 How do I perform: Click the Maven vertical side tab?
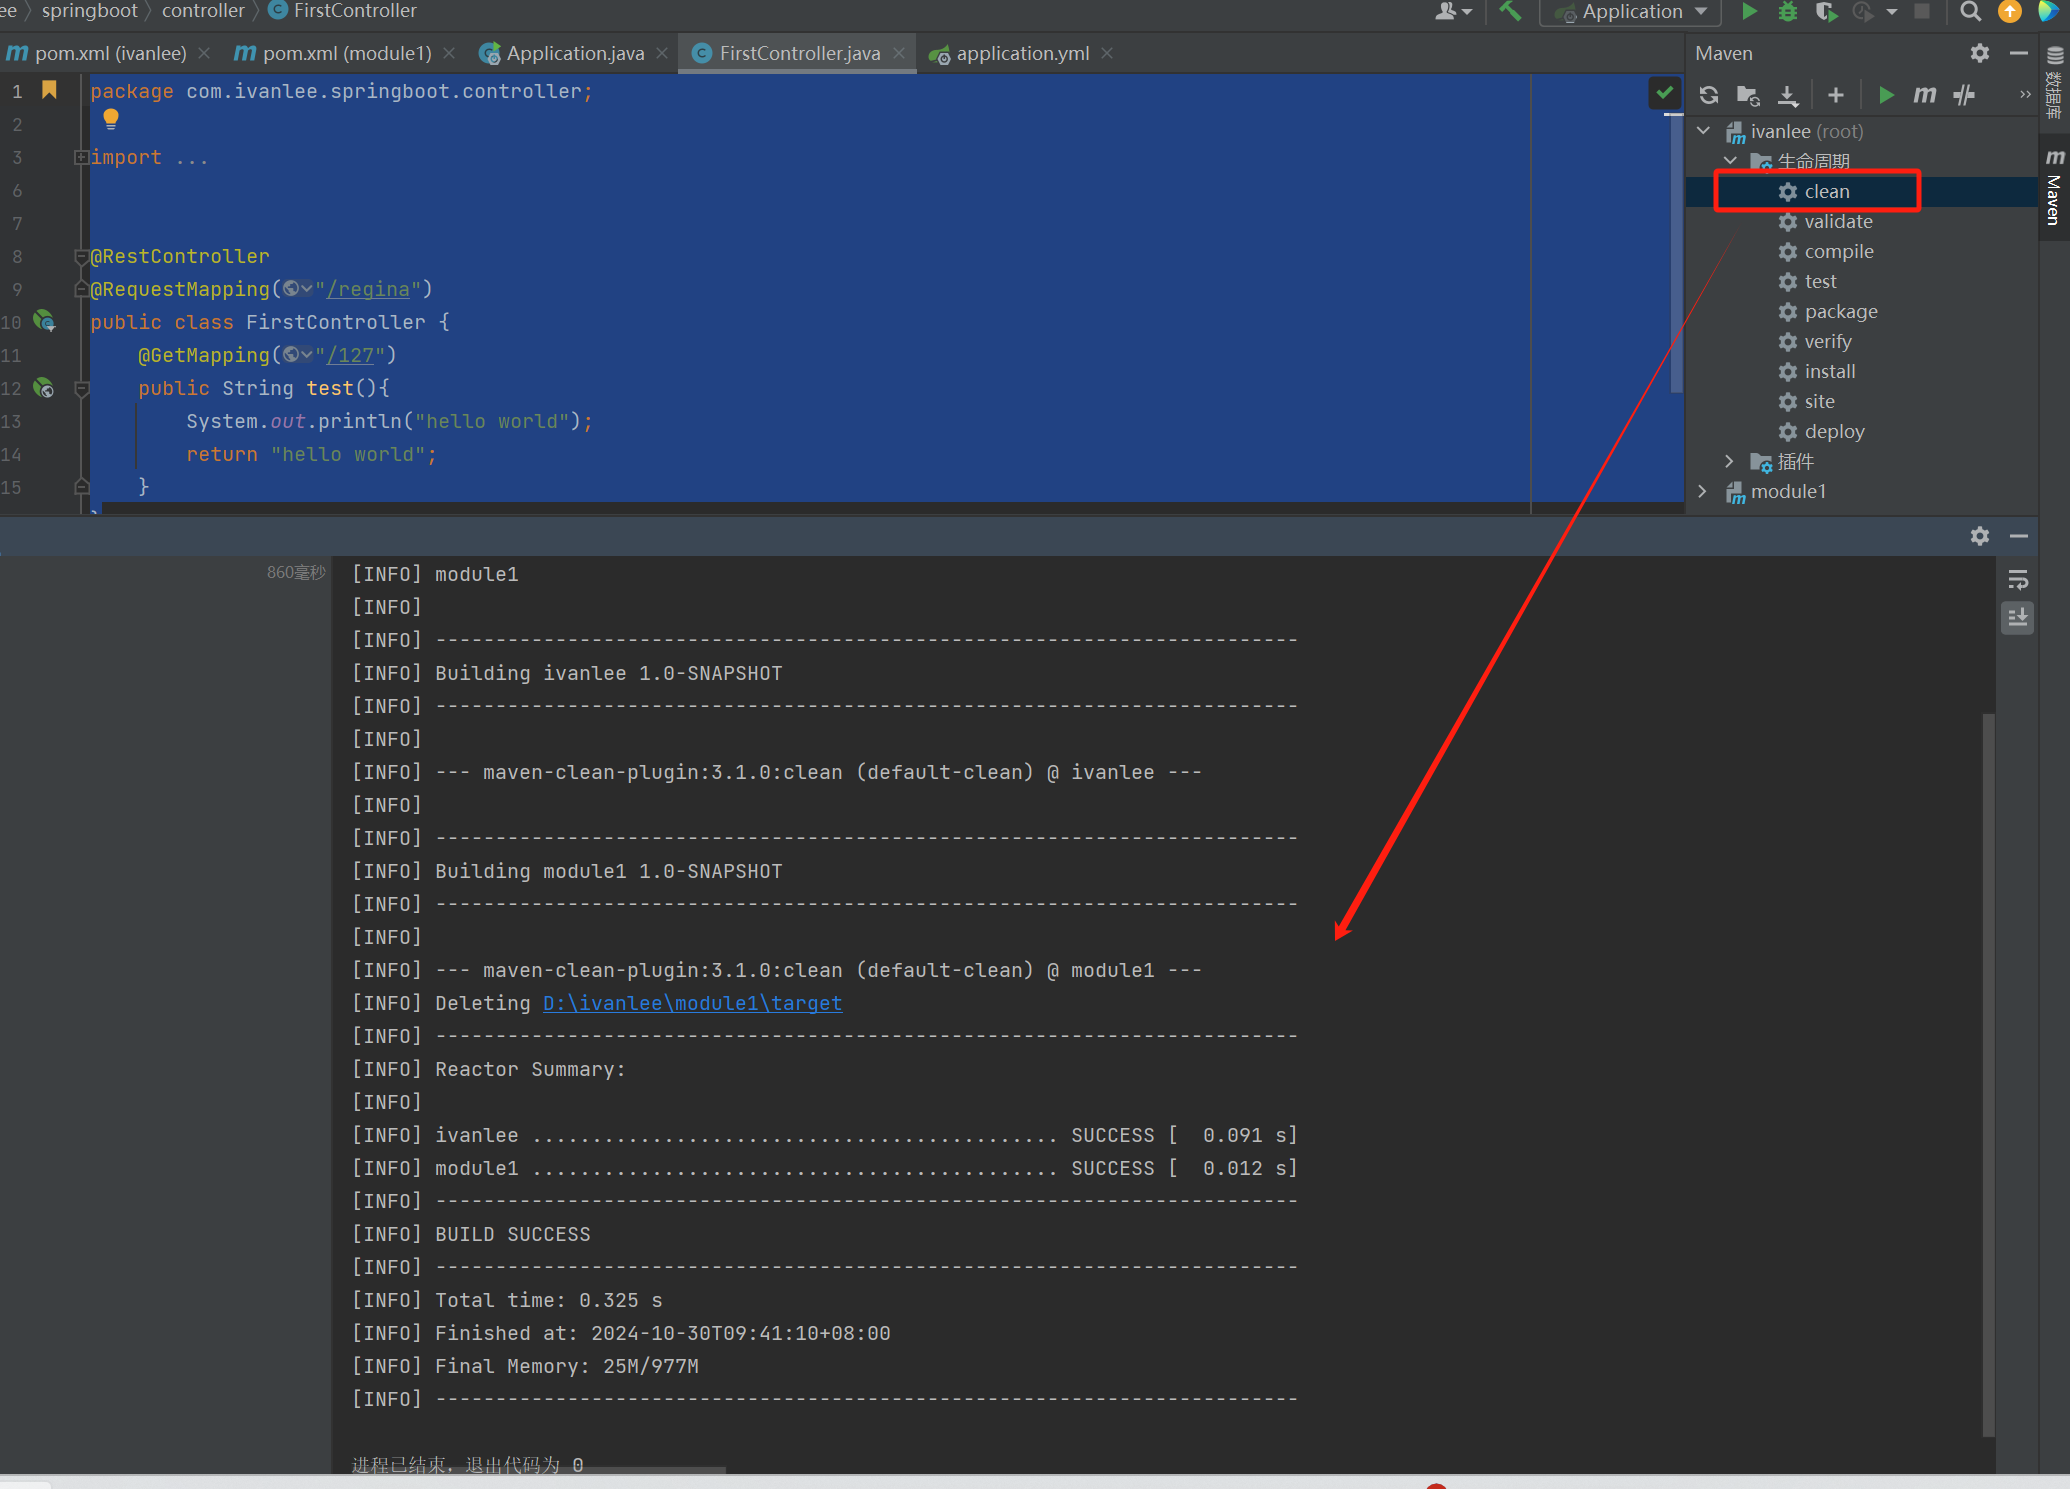pos(2055,187)
